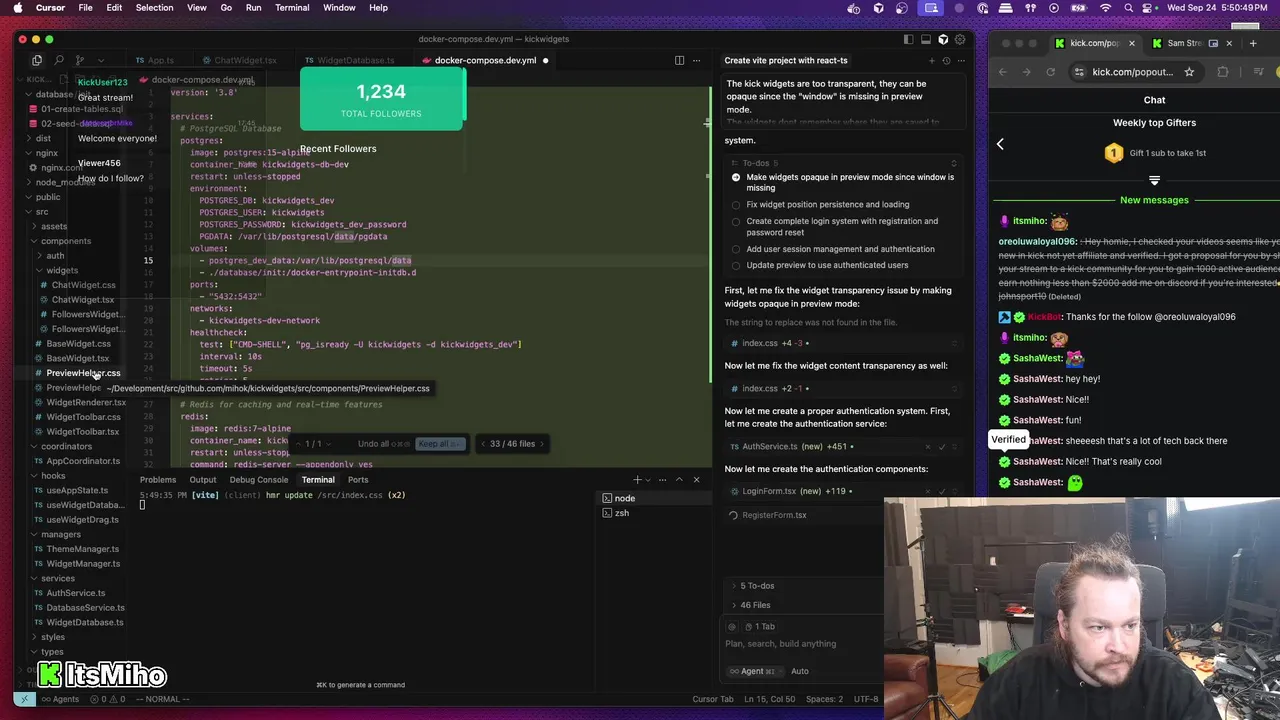Open ThemeManager.ts in the explorer
This screenshot has height=720, width=1280.
(x=82, y=549)
